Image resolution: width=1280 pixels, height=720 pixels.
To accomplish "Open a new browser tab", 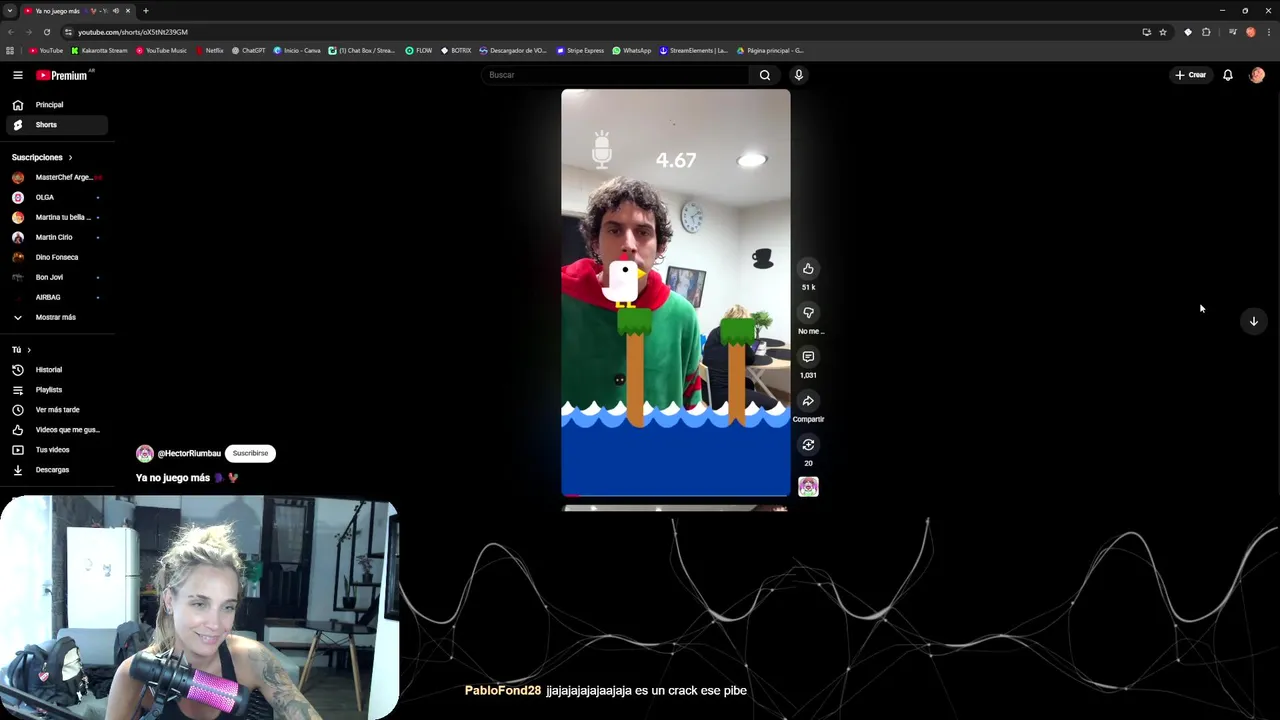I will [x=146, y=11].
